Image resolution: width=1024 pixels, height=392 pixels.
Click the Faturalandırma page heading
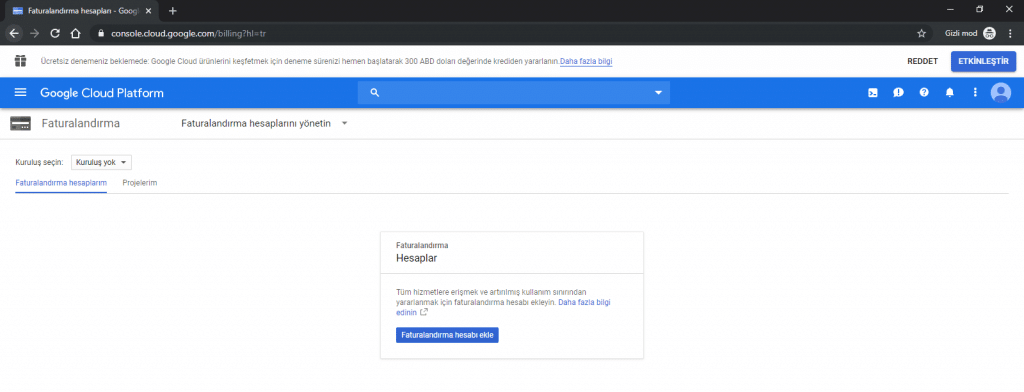pos(81,123)
